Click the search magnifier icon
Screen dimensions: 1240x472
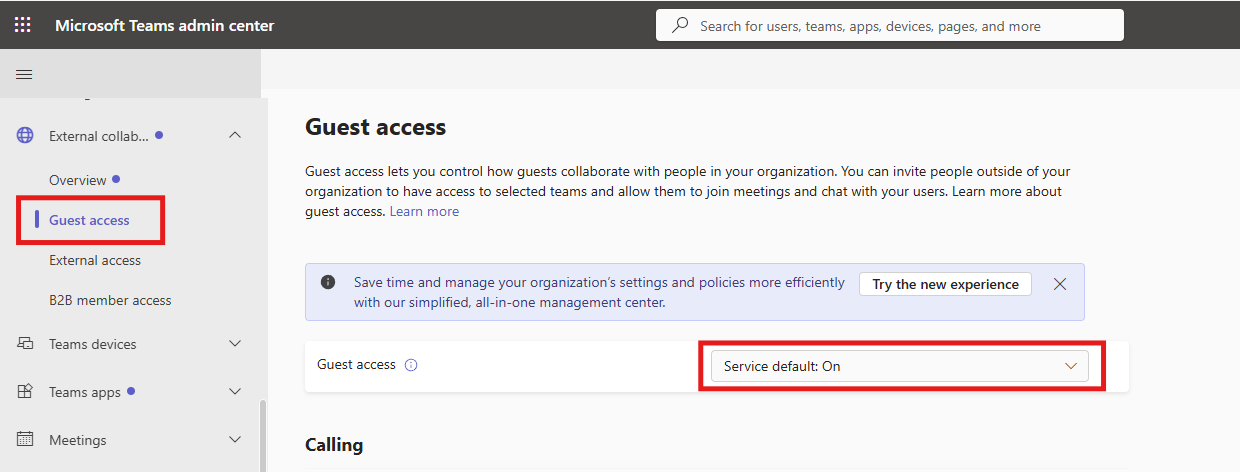coord(680,25)
